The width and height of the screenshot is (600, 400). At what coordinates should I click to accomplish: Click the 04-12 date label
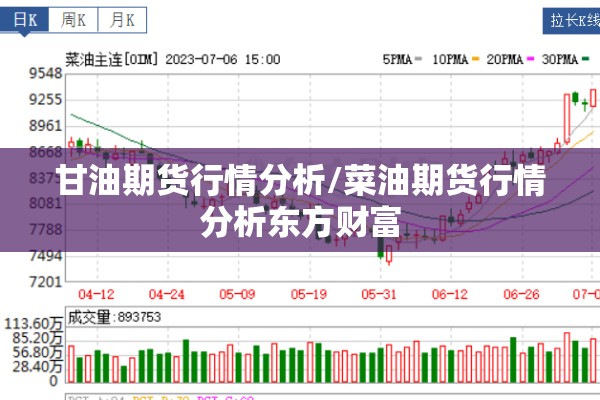(x=96, y=294)
